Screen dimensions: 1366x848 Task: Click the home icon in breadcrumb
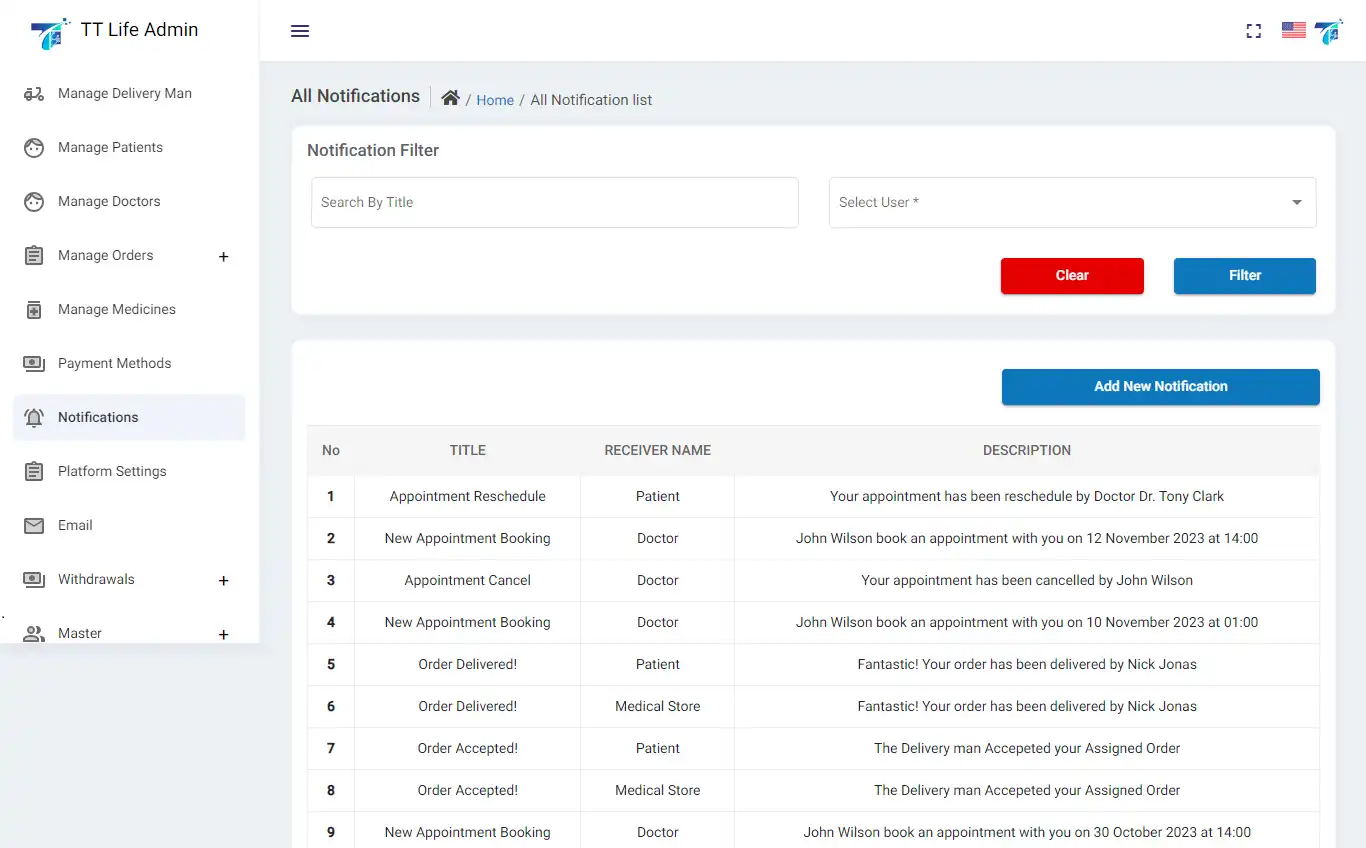[x=450, y=98]
